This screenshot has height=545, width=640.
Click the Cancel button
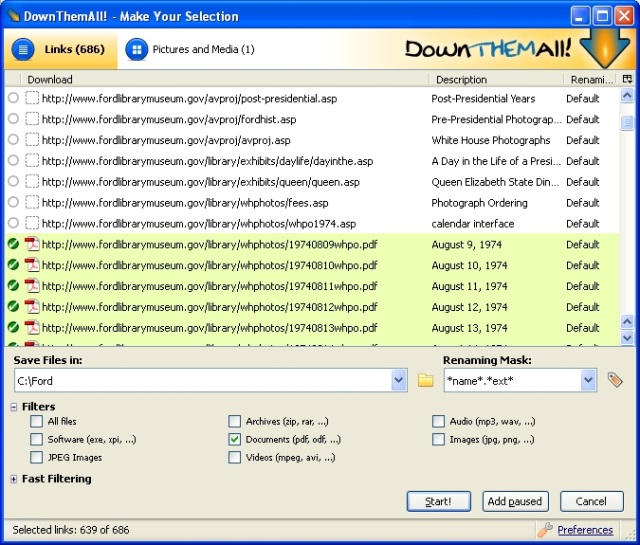pyautogui.click(x=591, y=501)
